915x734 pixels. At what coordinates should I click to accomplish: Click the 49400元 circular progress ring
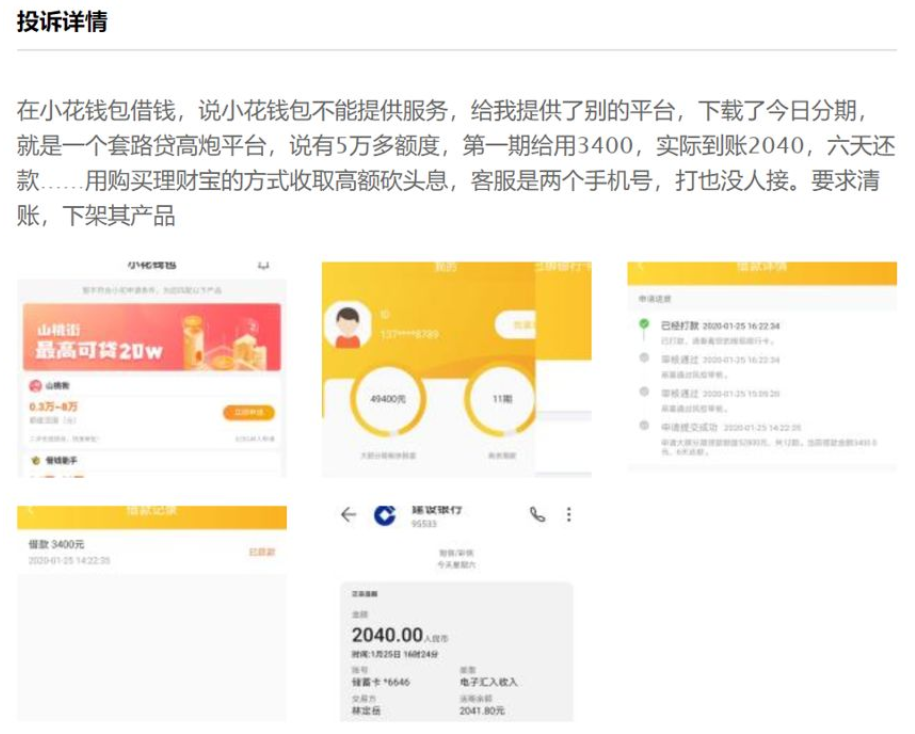coord(388,399)
